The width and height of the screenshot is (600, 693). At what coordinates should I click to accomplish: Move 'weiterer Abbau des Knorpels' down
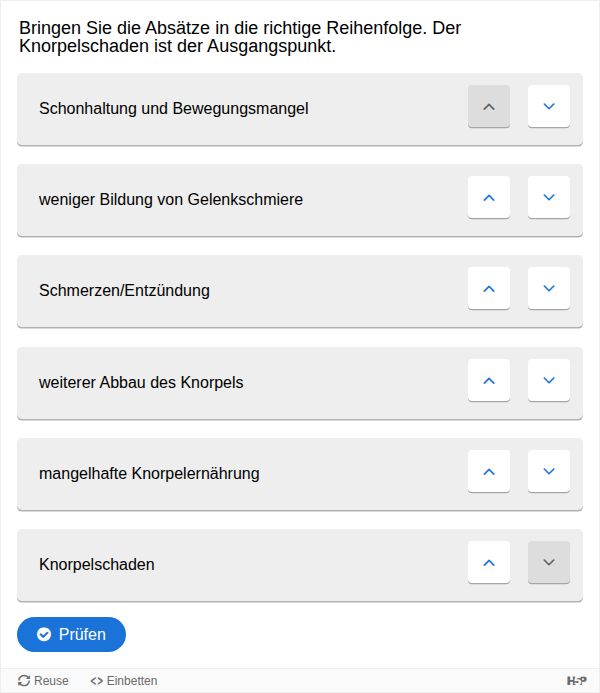point(548,380)
